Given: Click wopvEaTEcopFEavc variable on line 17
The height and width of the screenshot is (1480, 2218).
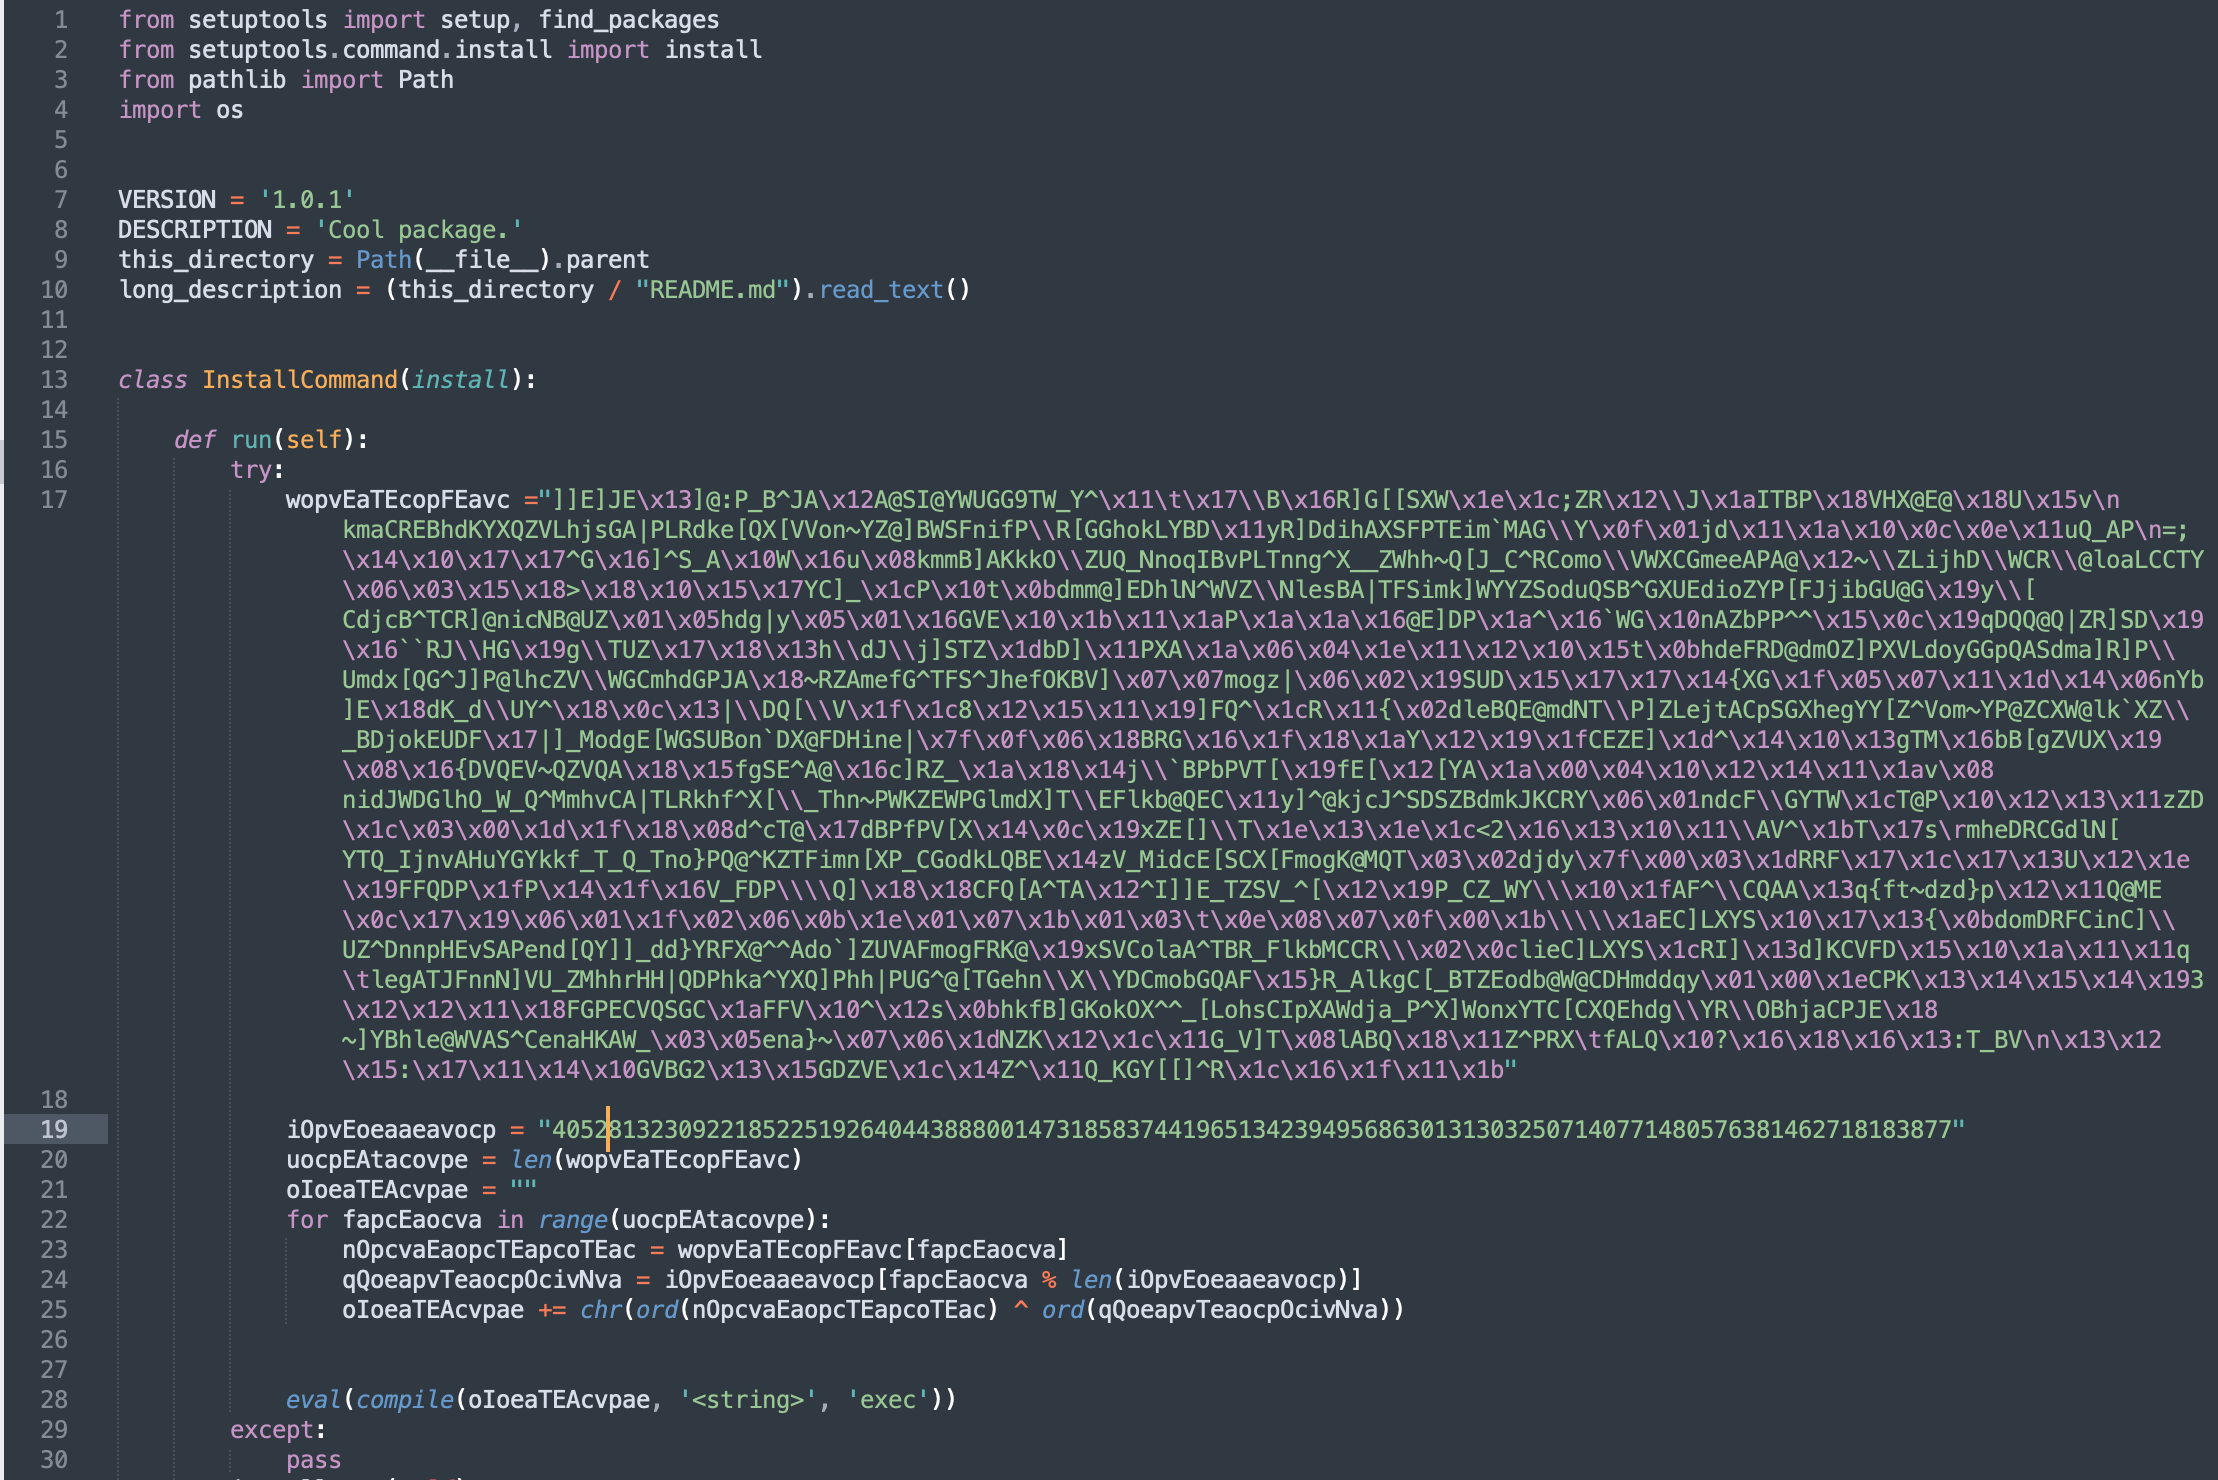Looking at the screenshot, I should [x=397, y=500].
